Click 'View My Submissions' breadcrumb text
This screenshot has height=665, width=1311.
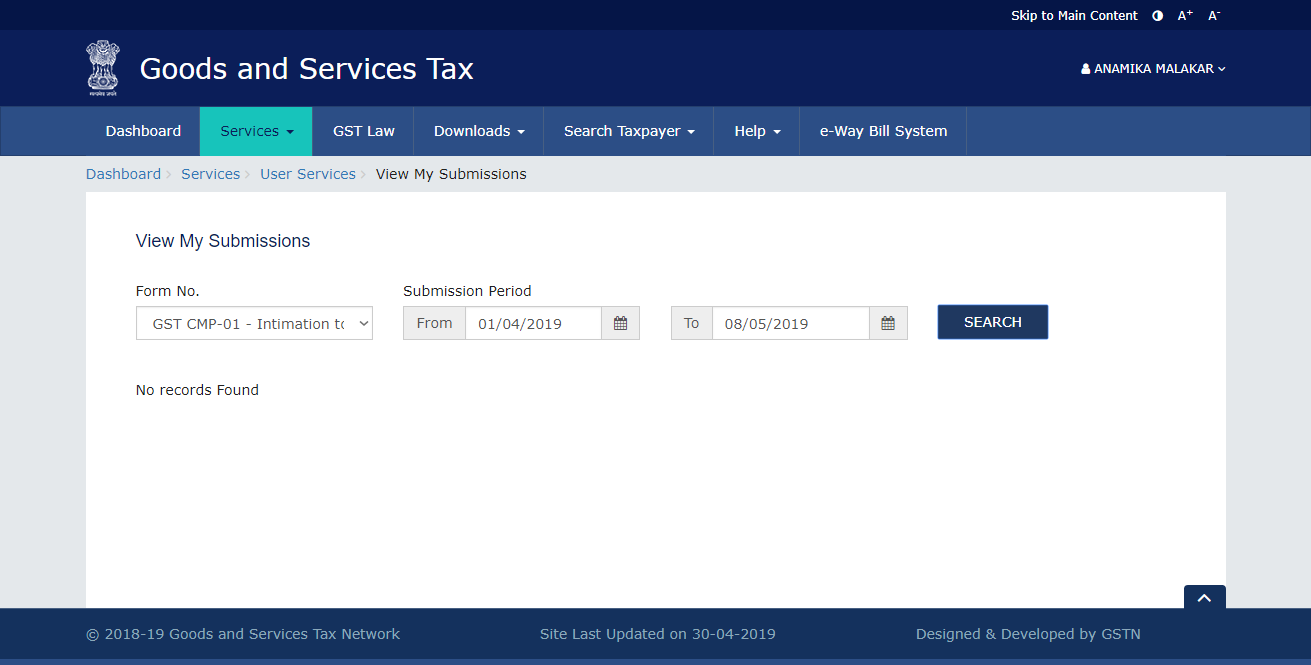[x=451, y=174]
